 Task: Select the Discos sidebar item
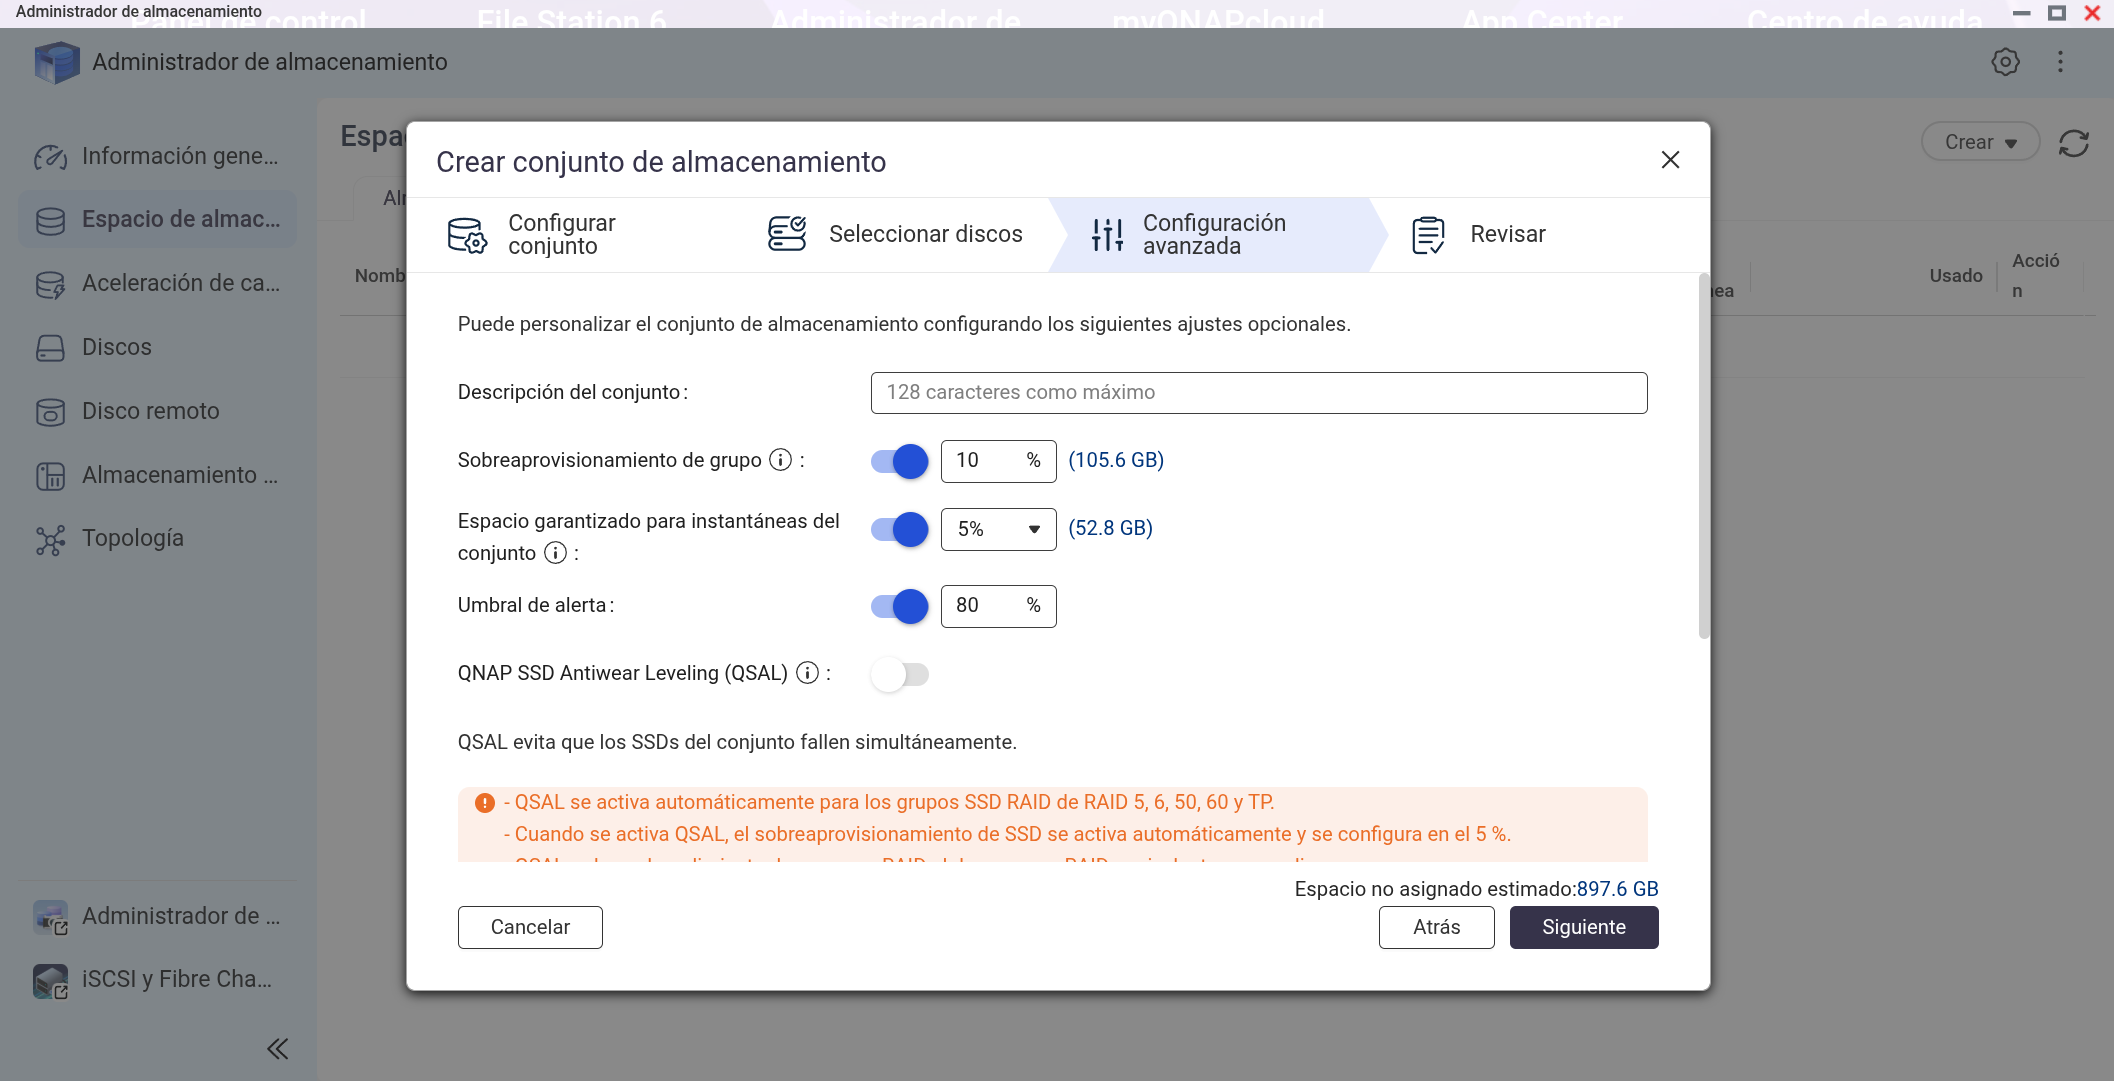click(x=116, y=347)
